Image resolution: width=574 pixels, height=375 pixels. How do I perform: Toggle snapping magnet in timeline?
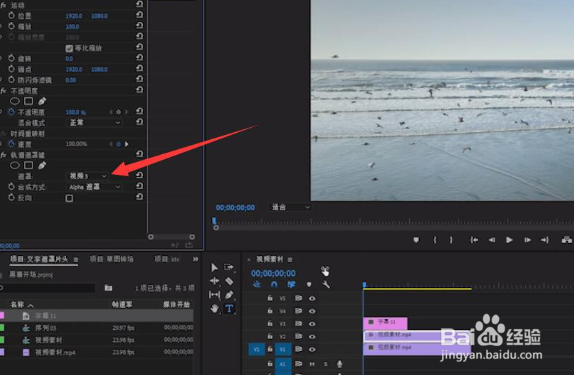click(x=274, y=285)
